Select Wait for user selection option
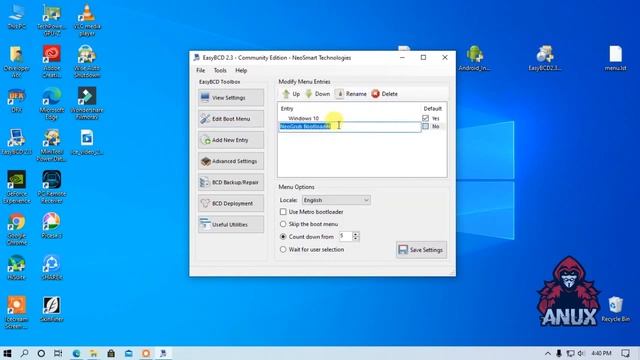Viewport: 640px width, 360px height. click(283, 249)
